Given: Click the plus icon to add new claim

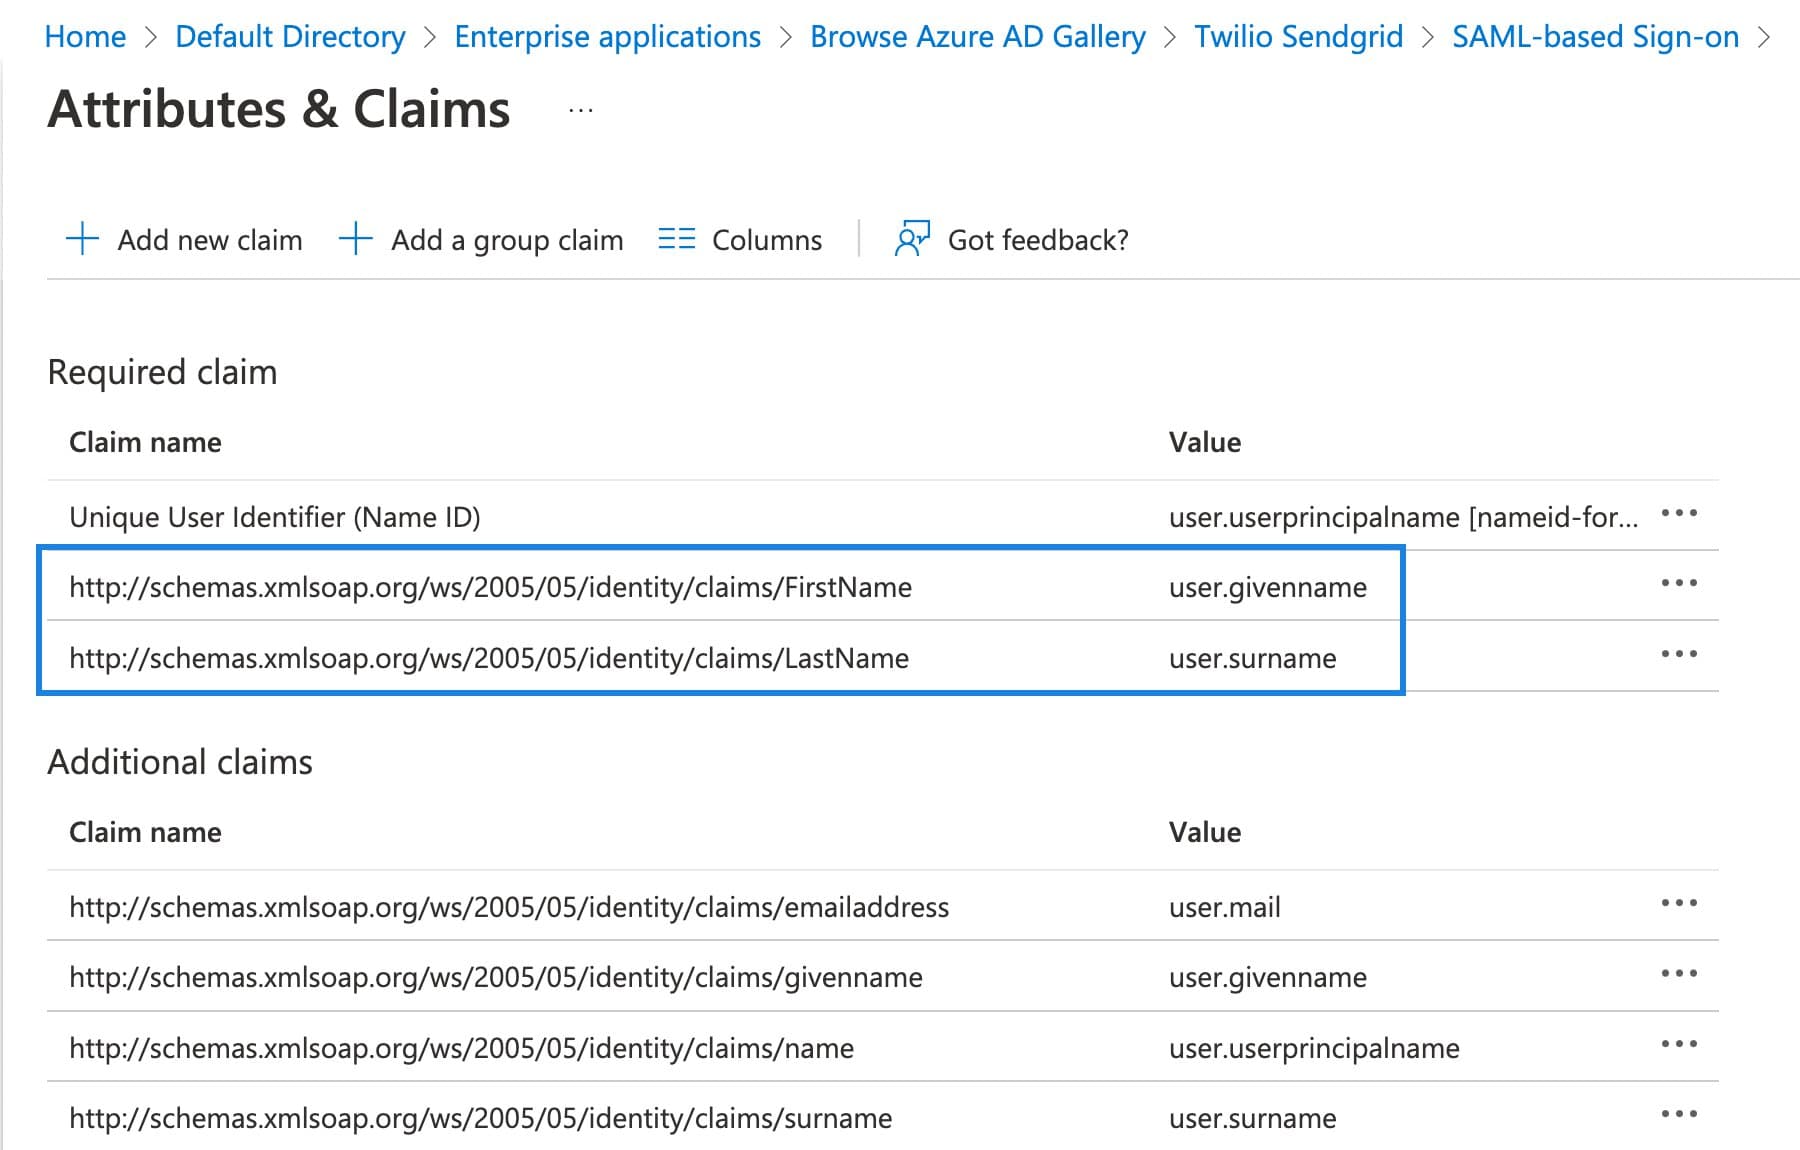Looking at the screenshot, I should tap(81, 239).
